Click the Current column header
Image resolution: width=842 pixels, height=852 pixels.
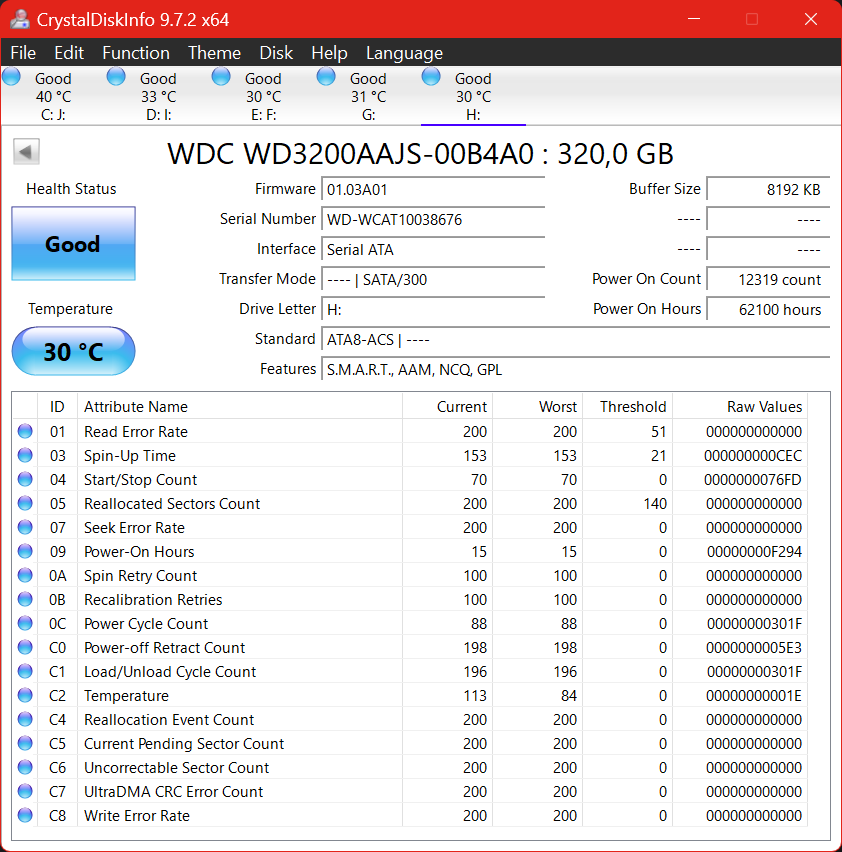(x=448, y=406)
